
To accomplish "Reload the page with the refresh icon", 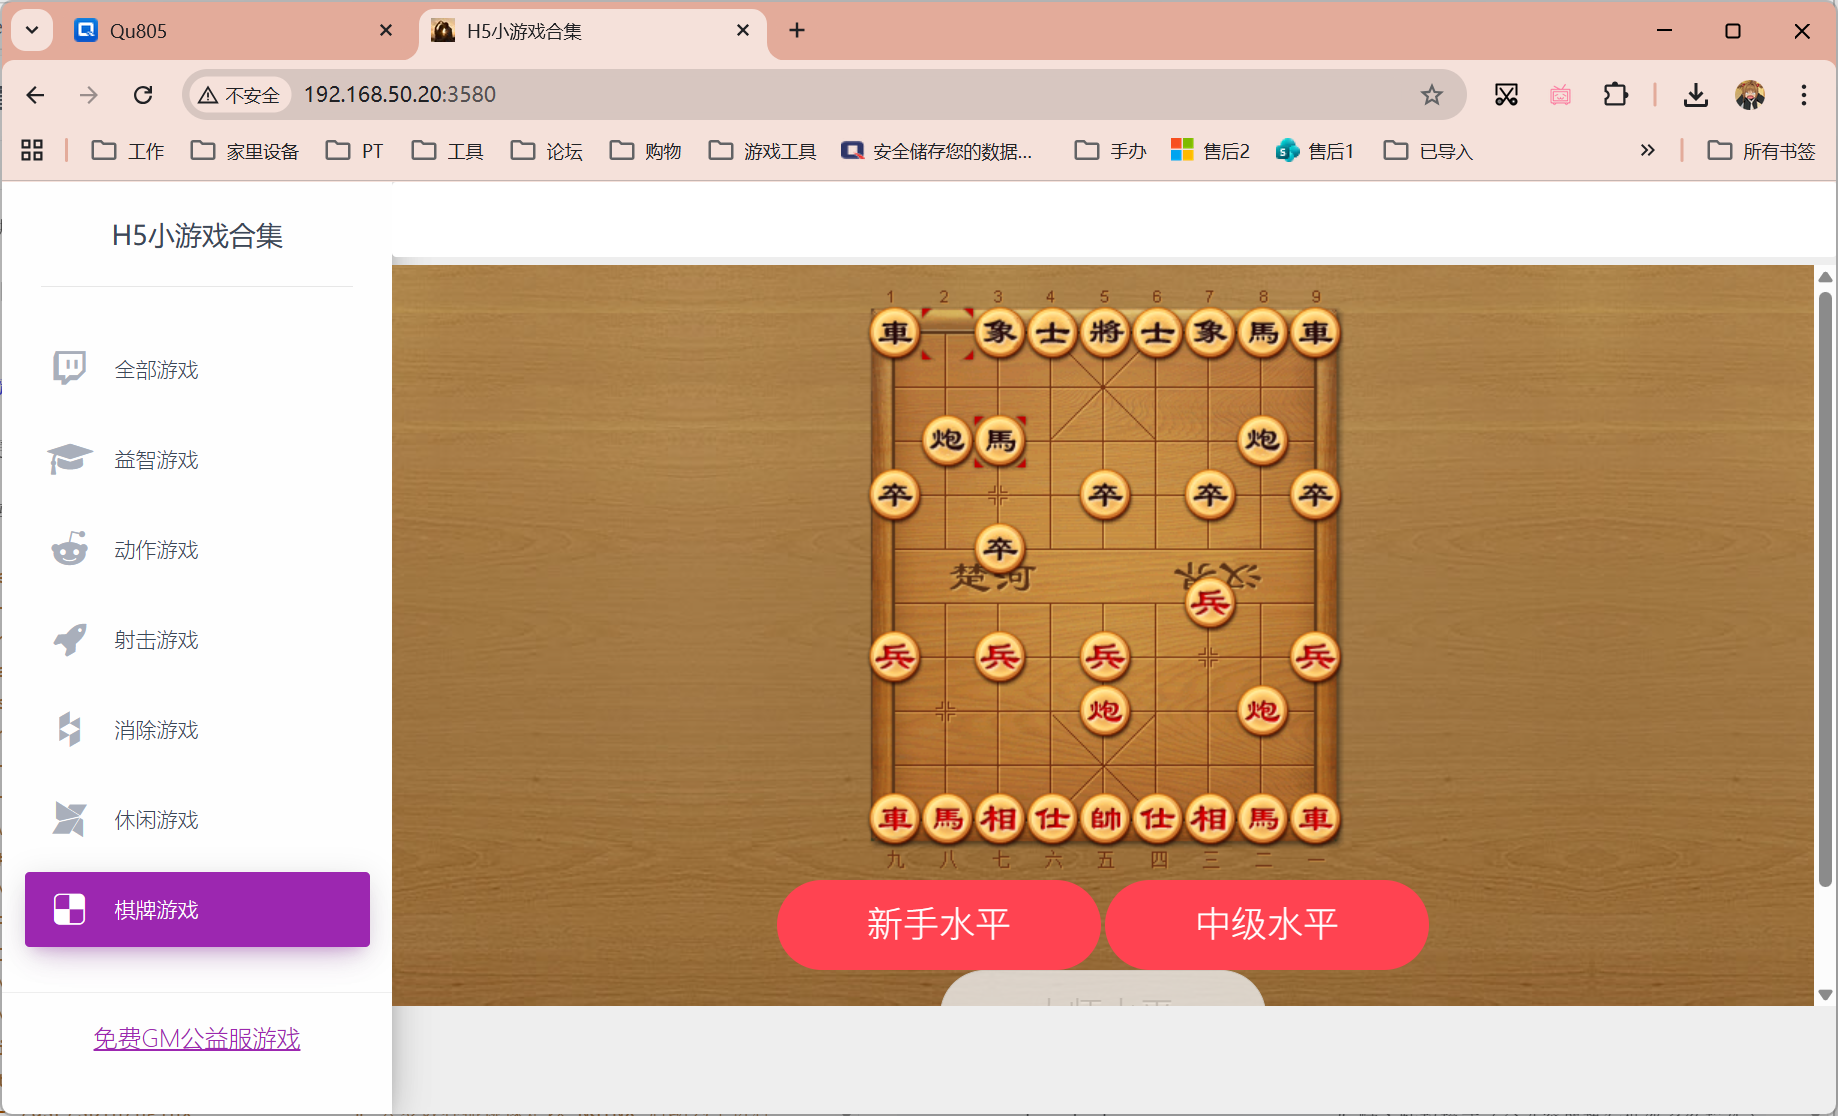I will [x=143, y=95].
